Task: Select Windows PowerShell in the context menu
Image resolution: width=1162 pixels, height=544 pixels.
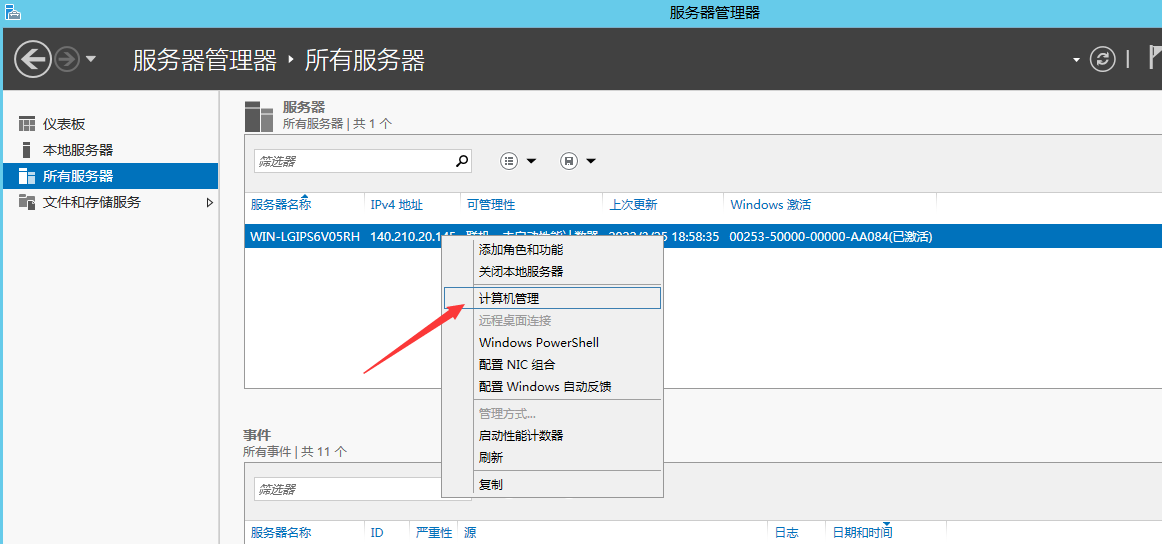Action: [538, 342]
